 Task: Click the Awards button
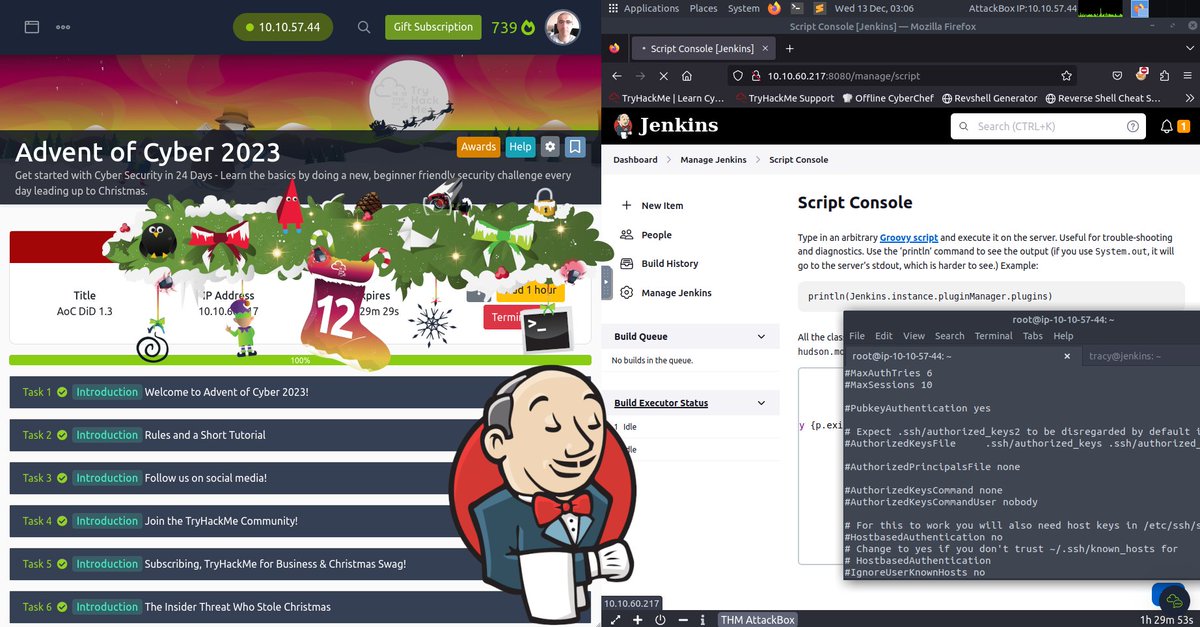(478, 147)
